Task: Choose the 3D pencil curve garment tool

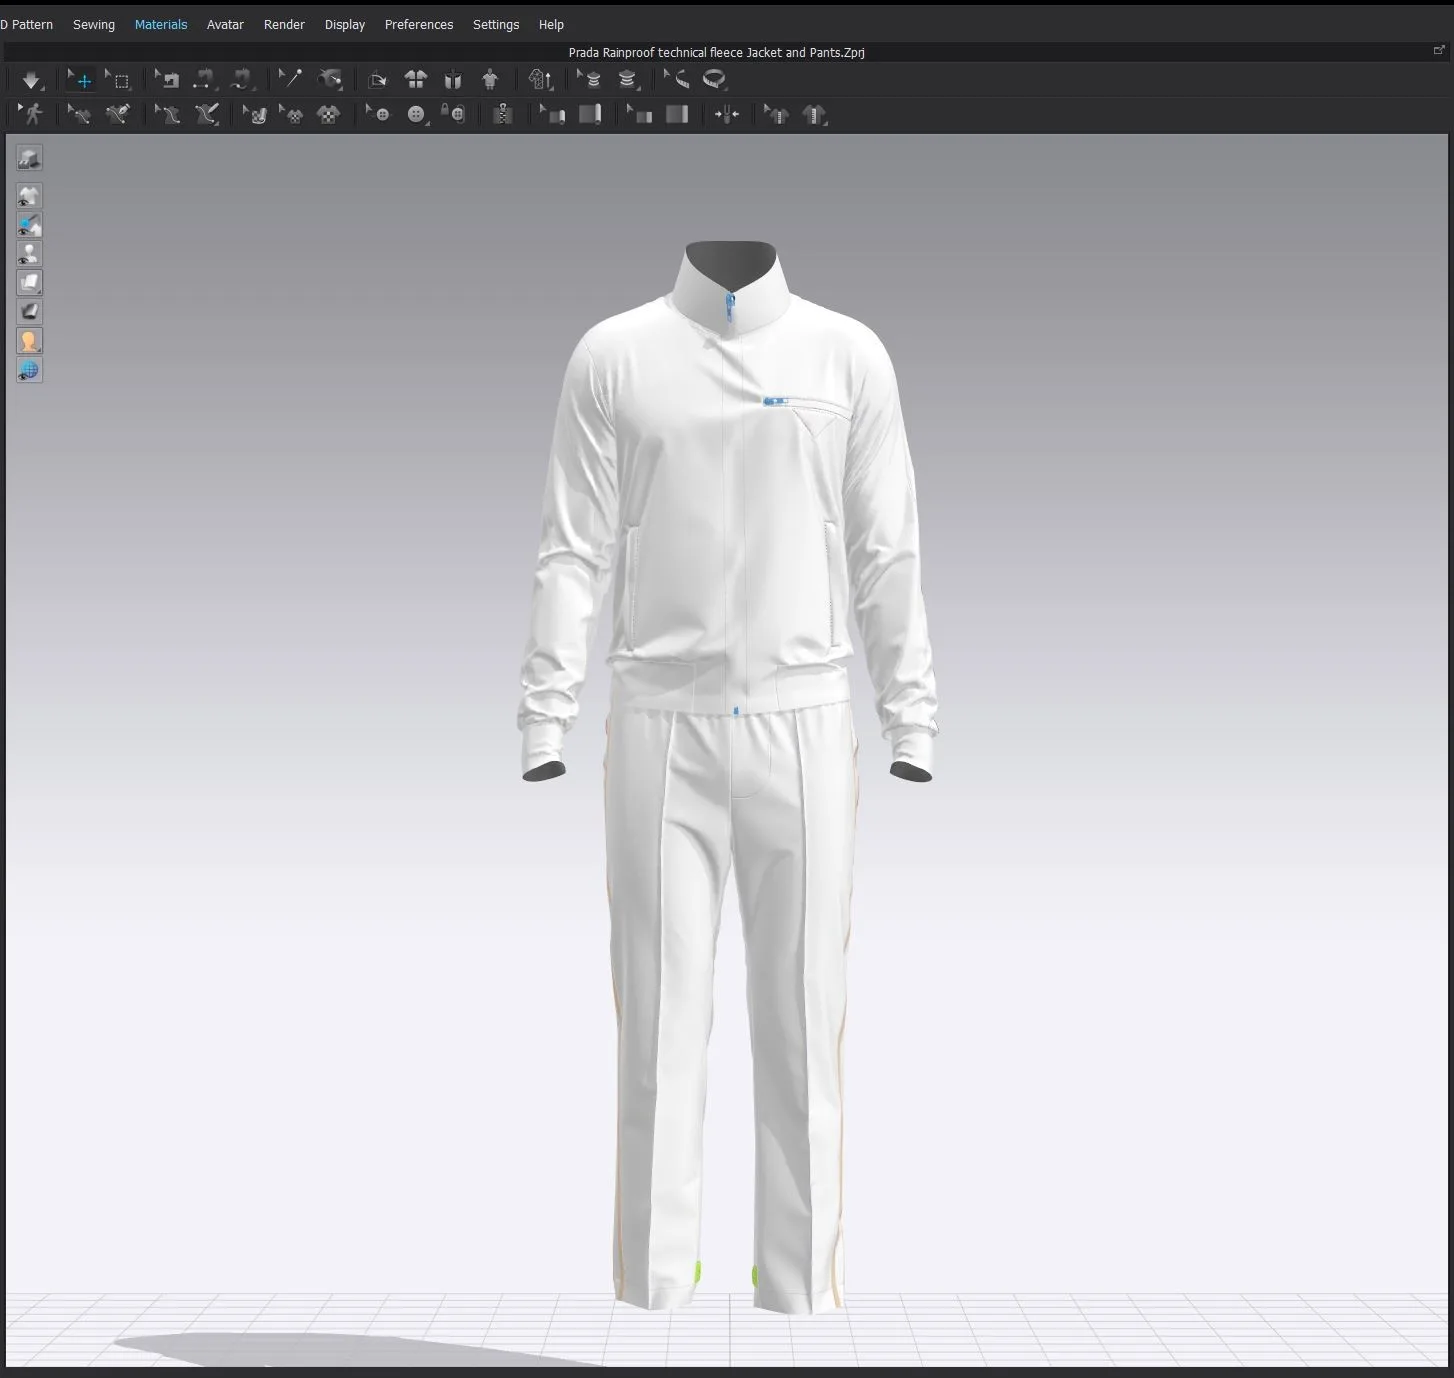Action: point(206,114)
